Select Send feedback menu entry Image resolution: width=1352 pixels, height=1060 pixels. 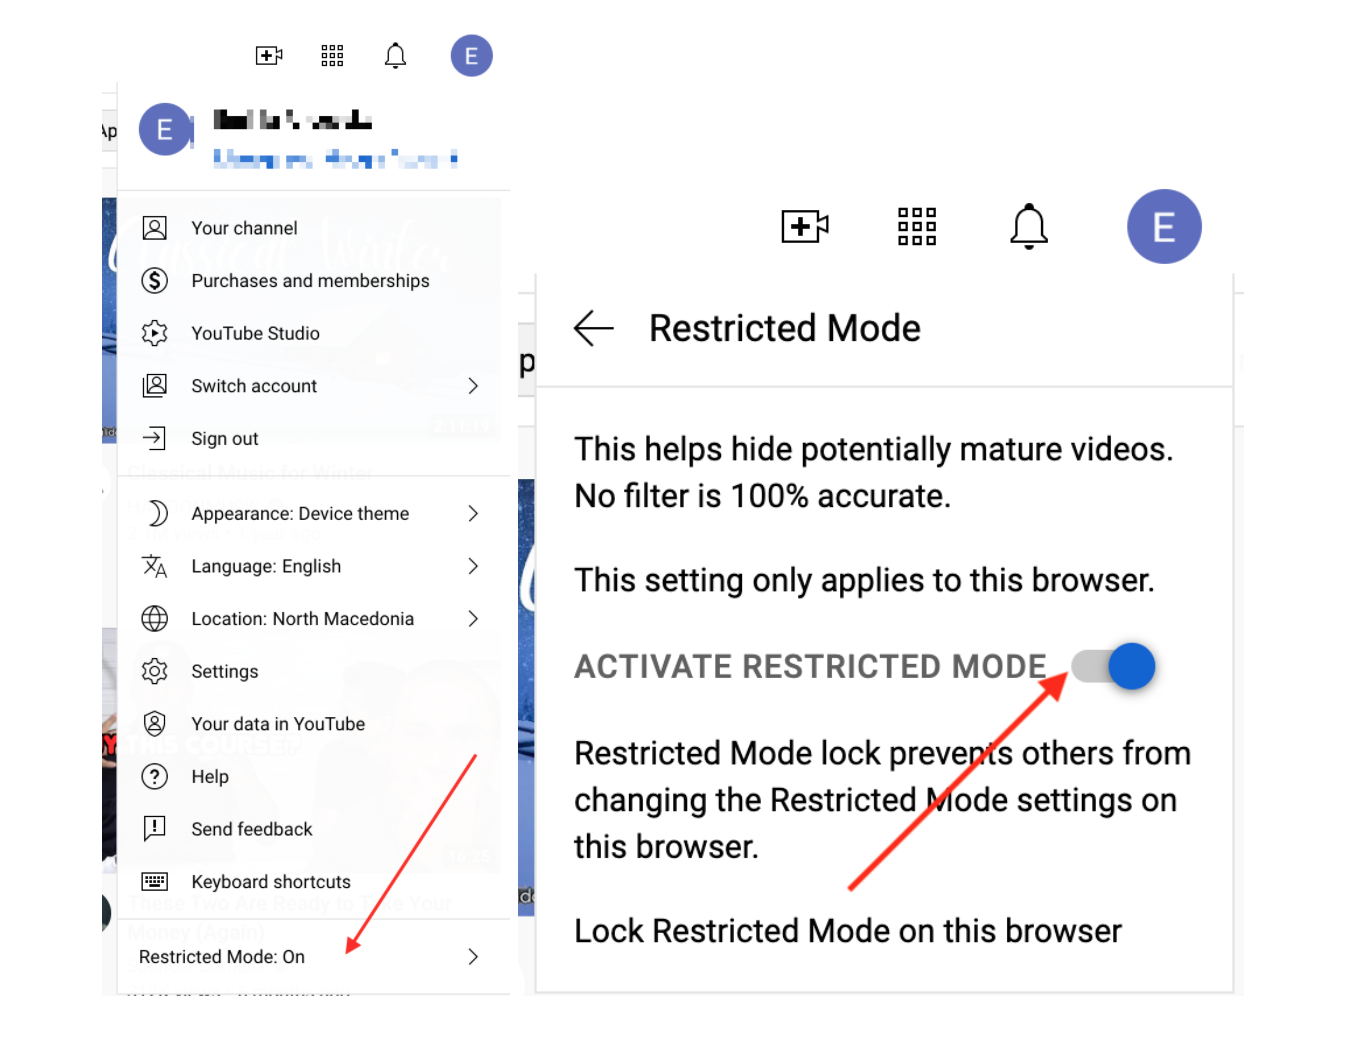click(314, 829)
